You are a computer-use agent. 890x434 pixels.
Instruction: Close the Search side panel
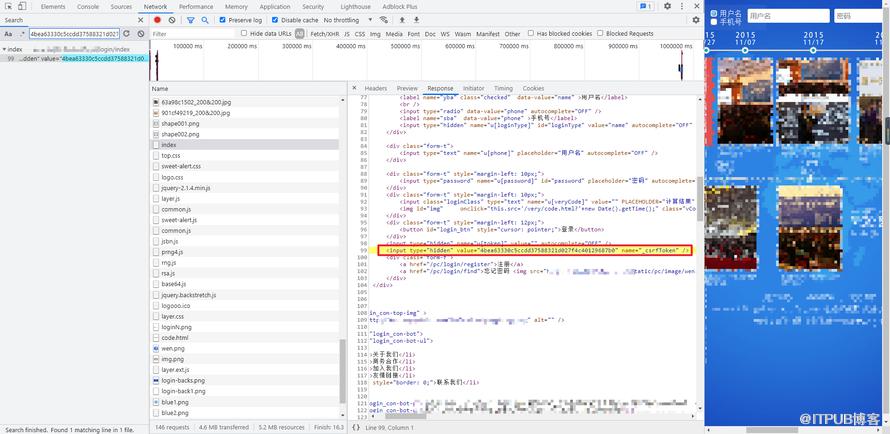[x=141, y=20]
